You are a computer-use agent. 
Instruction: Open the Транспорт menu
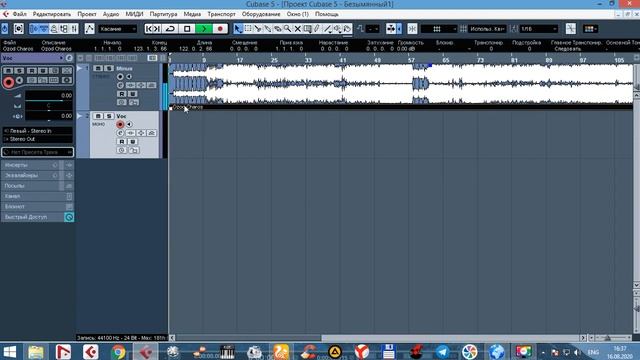(221, 14)
